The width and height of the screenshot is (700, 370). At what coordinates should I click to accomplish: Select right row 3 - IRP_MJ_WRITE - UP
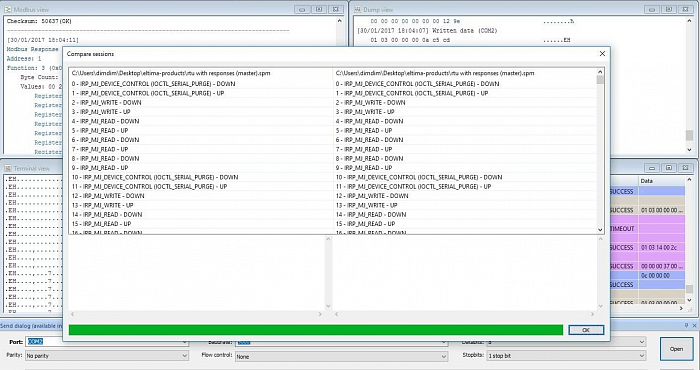coord(464,112)
